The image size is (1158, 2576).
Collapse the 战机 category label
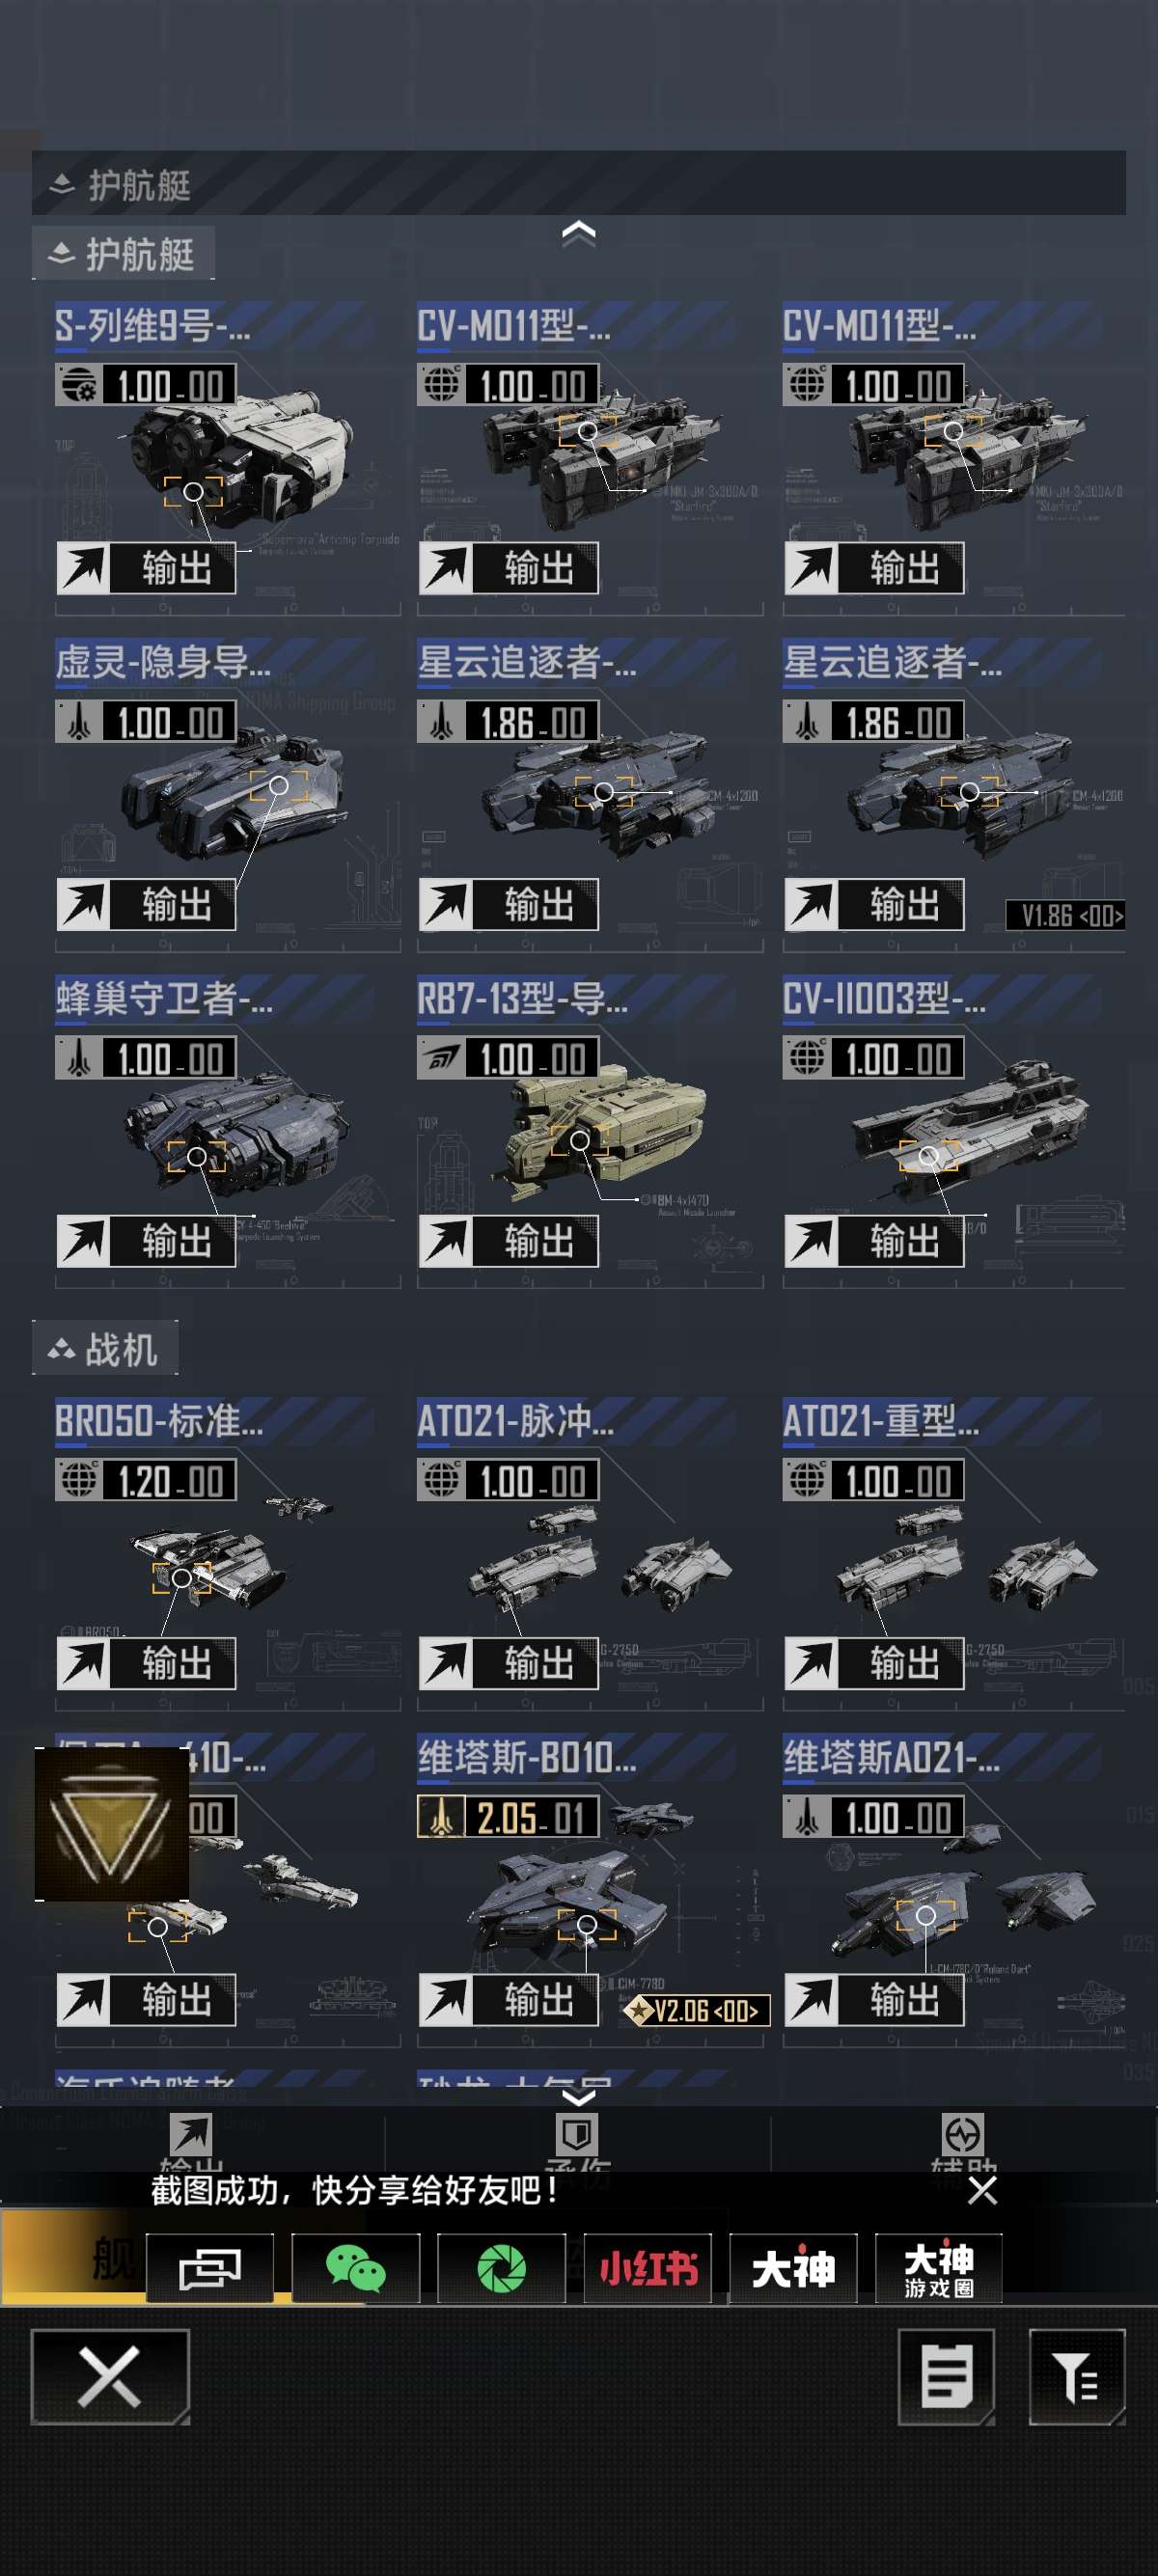click(105, 1348)
